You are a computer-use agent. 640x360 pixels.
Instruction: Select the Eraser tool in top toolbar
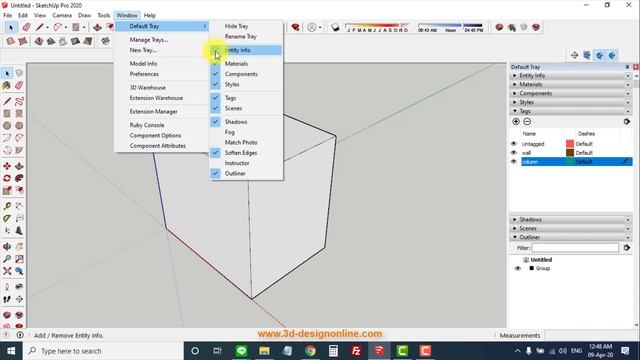27,27
